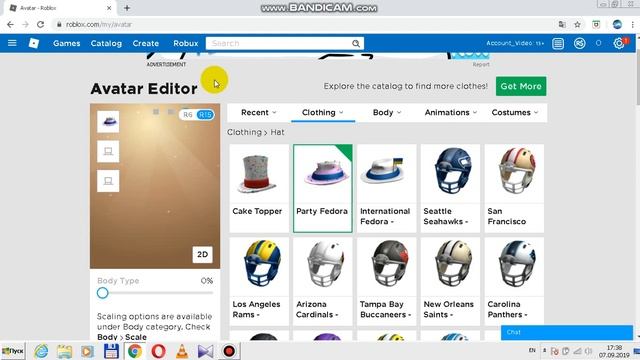Click the Get More button
Screen dimensions: 640x360
(521, 86)
